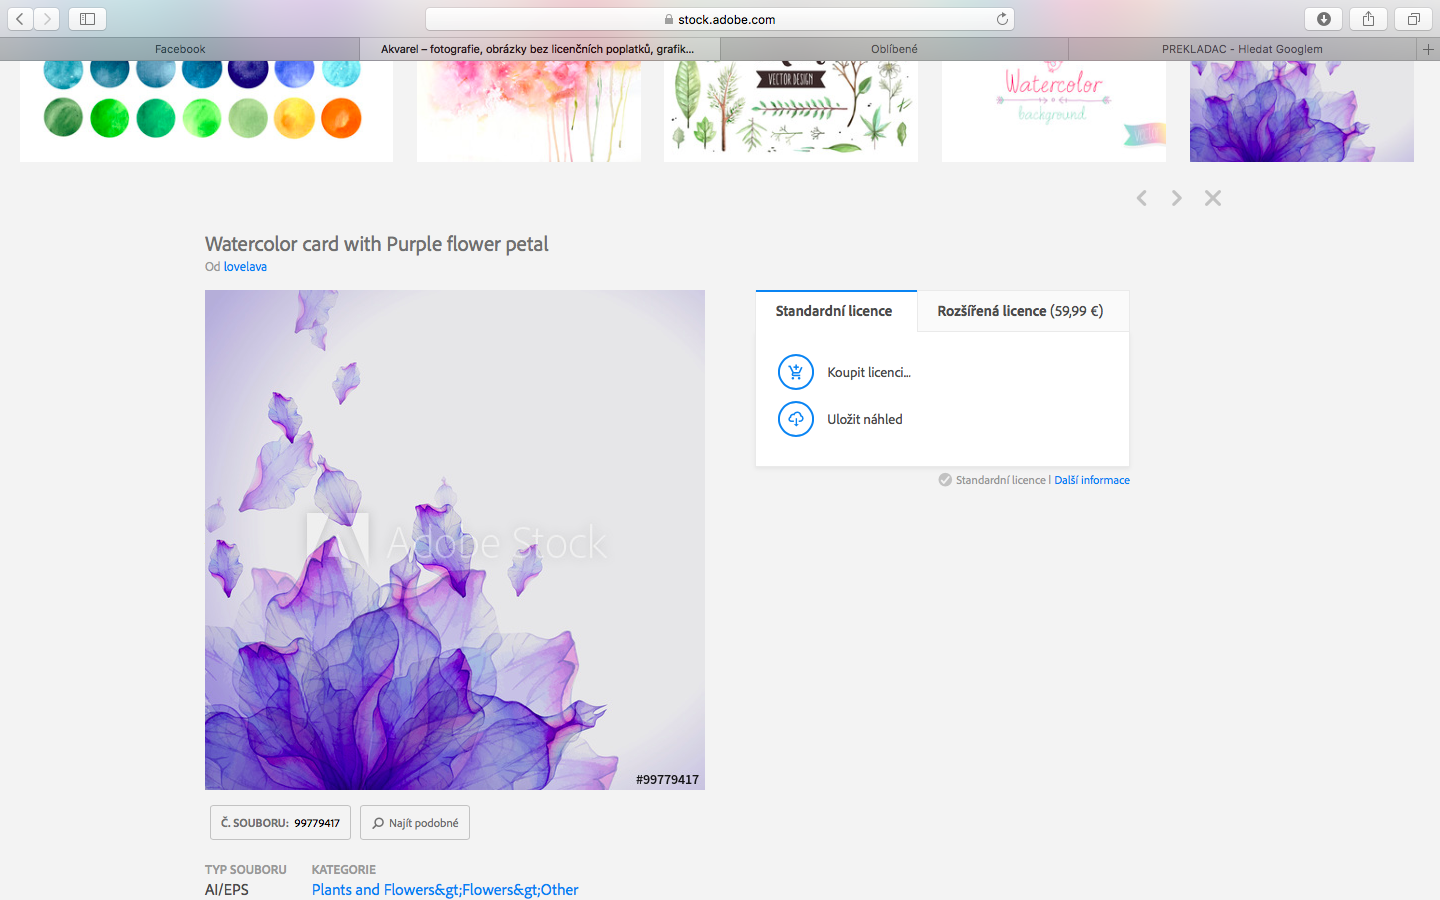Viewport: 1440px width, 900px height.
Task: Click the shopping cart Koupit licenci icon
Action: point(795,372)
